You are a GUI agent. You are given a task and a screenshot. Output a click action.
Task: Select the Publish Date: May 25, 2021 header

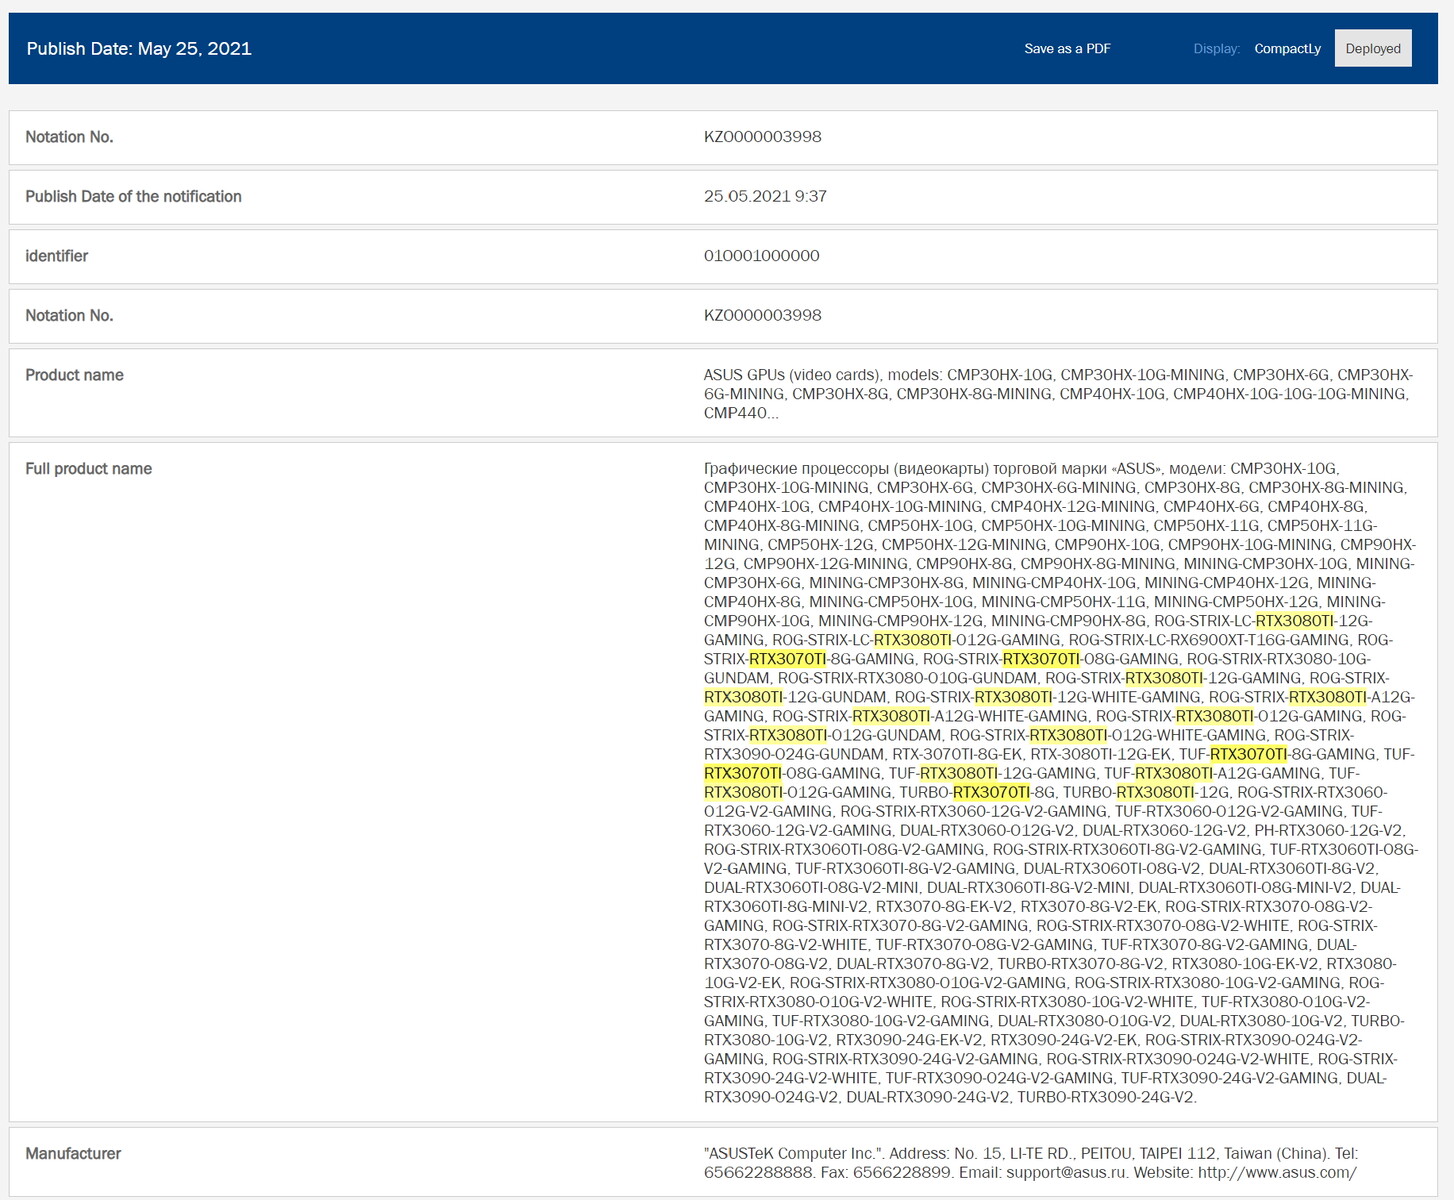tap(139, 49)
